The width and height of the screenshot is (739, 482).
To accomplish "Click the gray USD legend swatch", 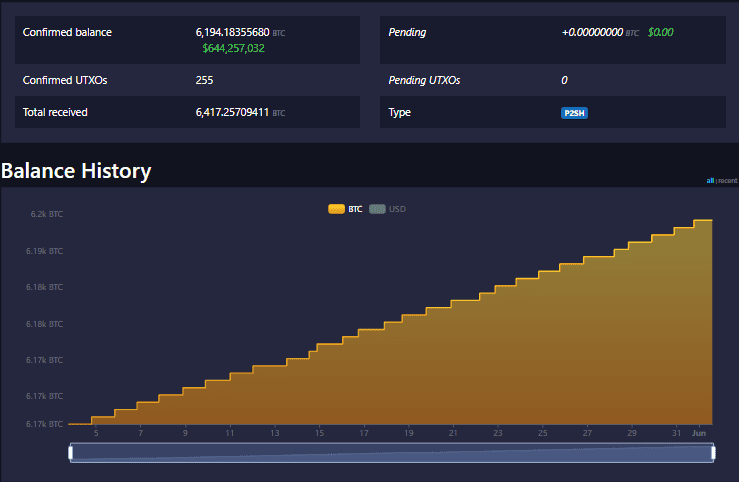I will pyautogui.click(x=377, y=209).
